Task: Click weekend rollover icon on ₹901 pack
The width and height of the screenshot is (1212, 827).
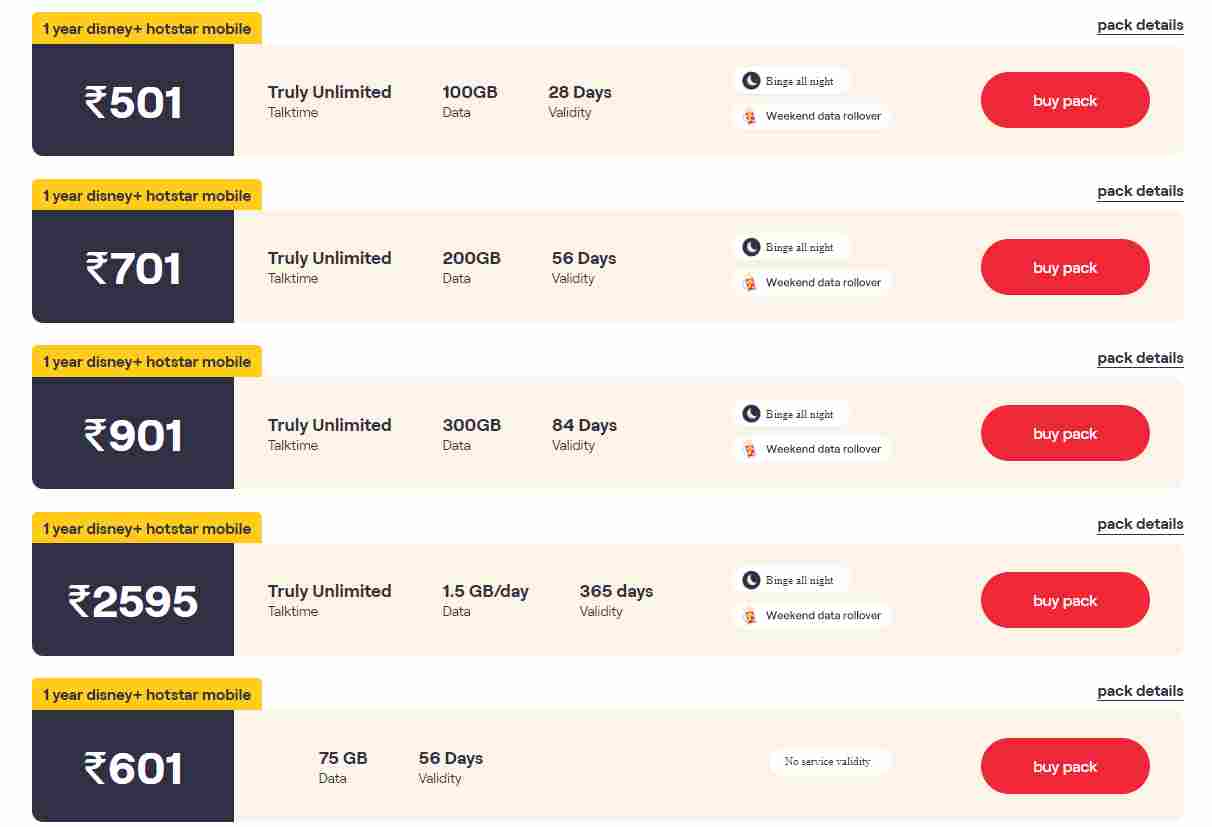Action: [x=750, y=449]
